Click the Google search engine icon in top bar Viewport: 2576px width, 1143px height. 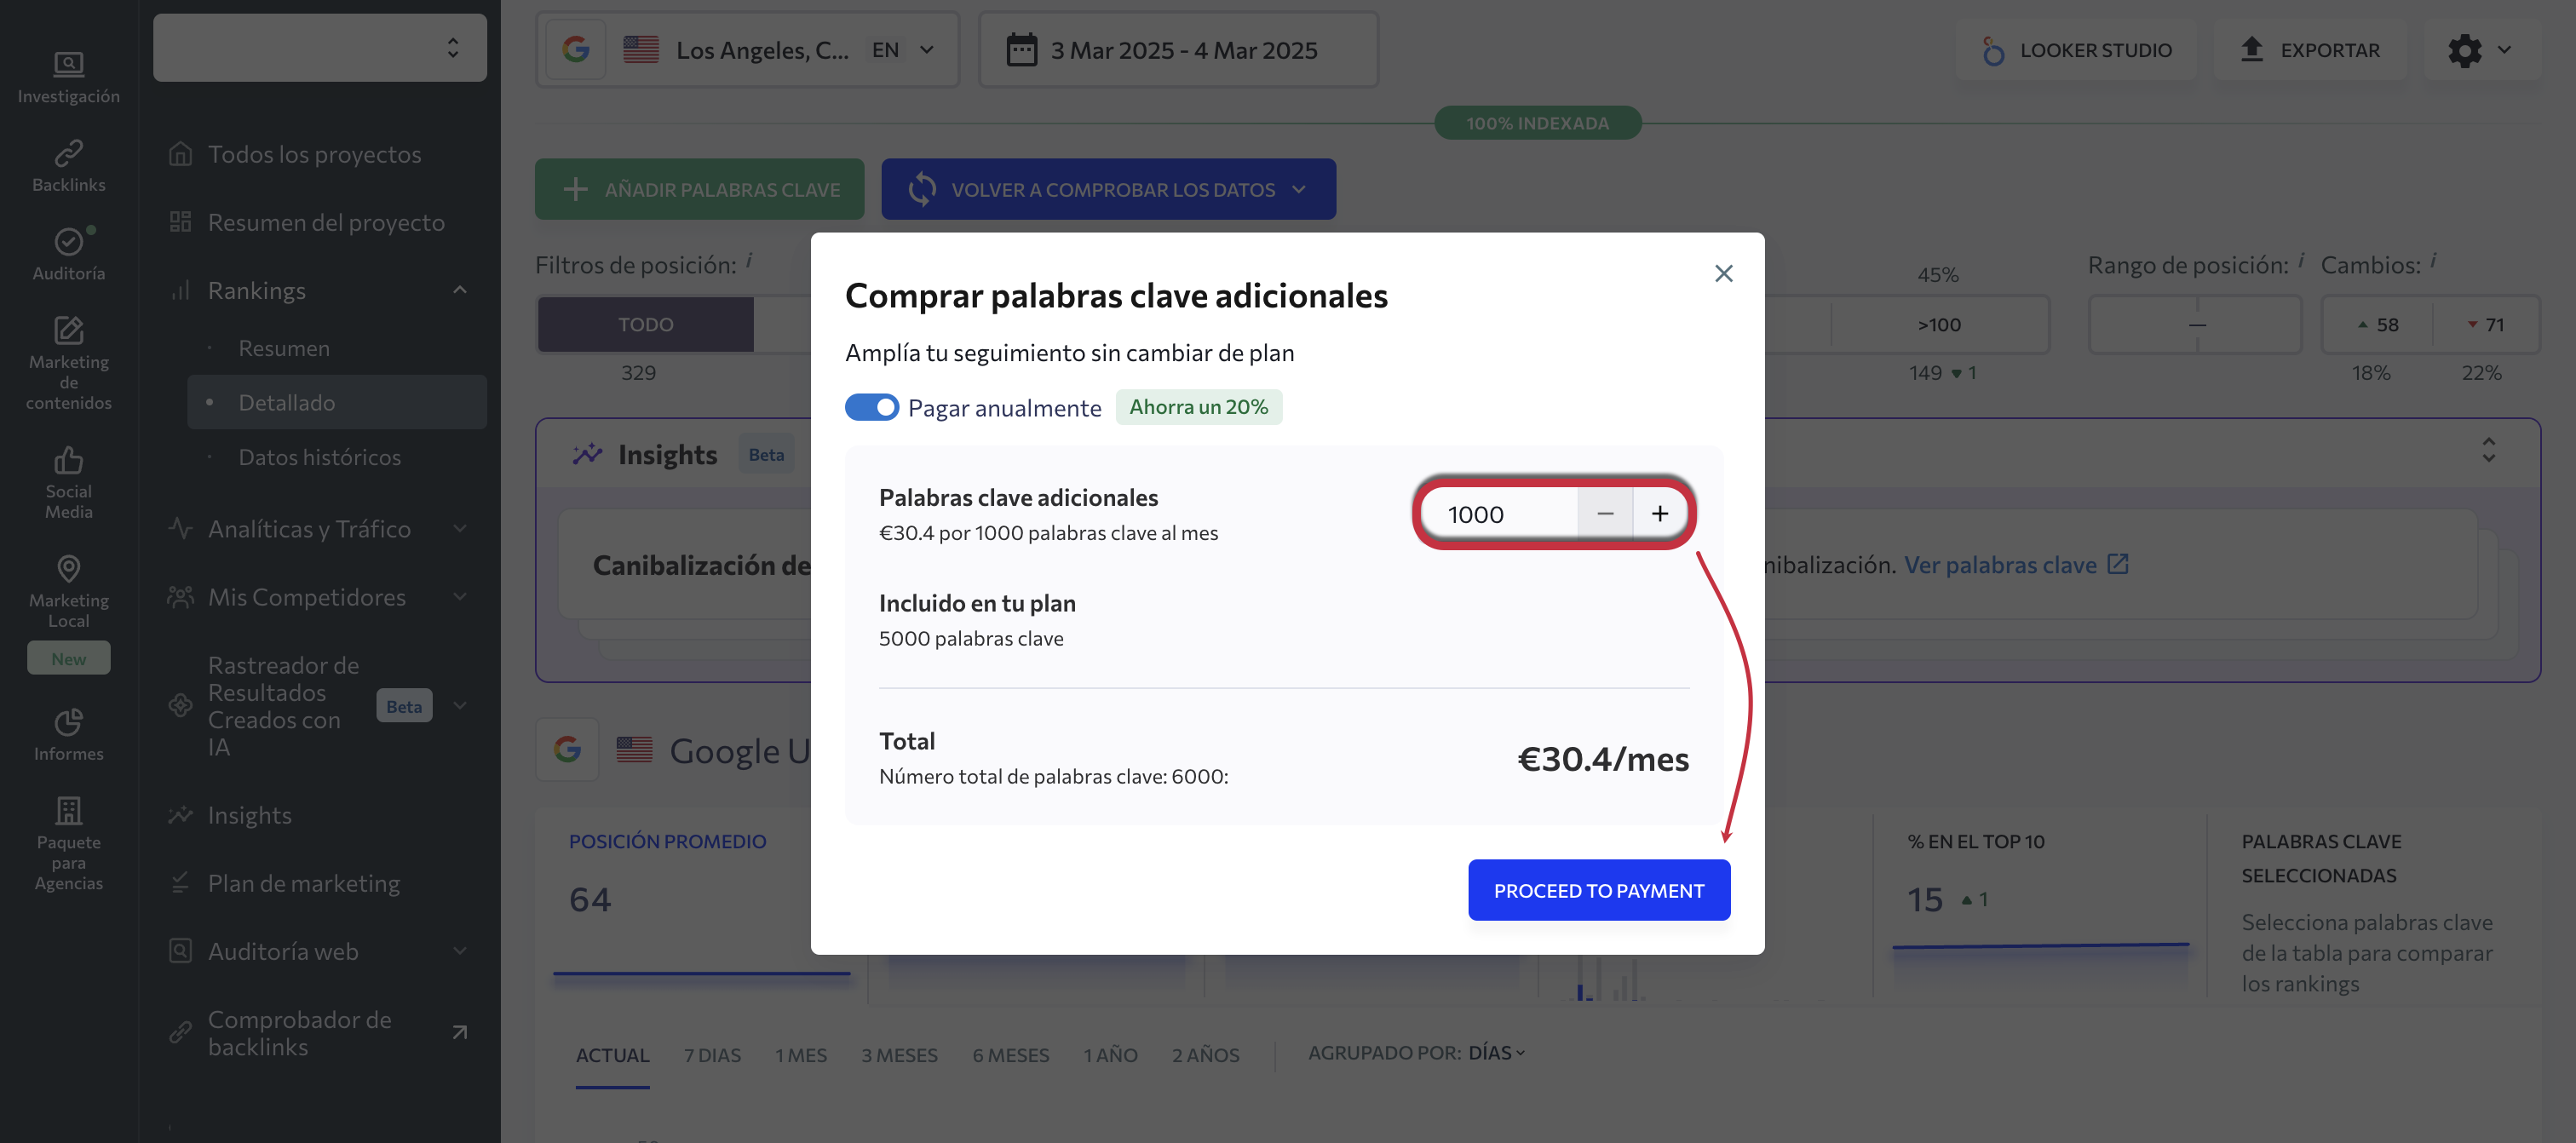[575, 49]
